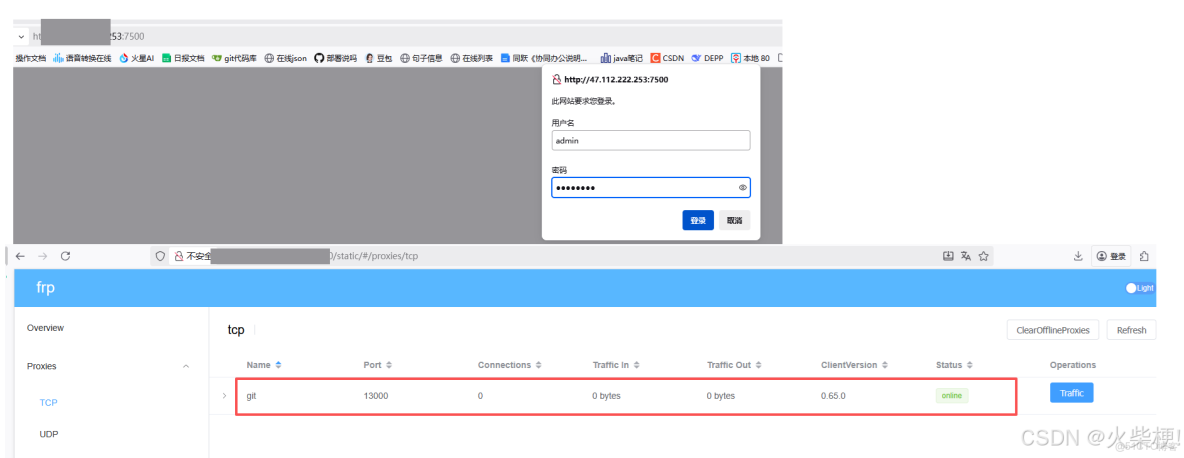Sort table by Traffic In column
1184x458 pixels.
tap(616, 365)
